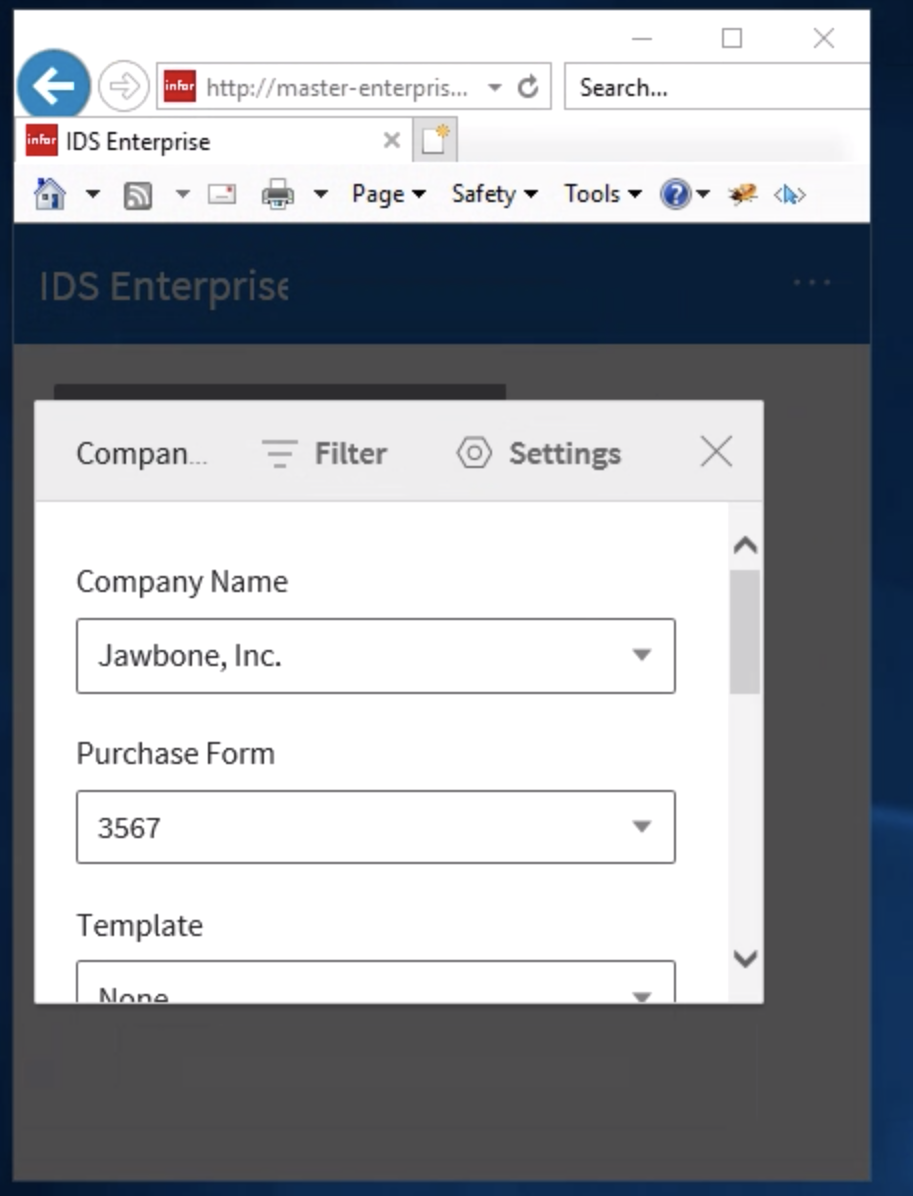This screenshot has height=1196, width=913.
Task: Click the bug extension icon in command bar
Action: click(x=742, y=195)
